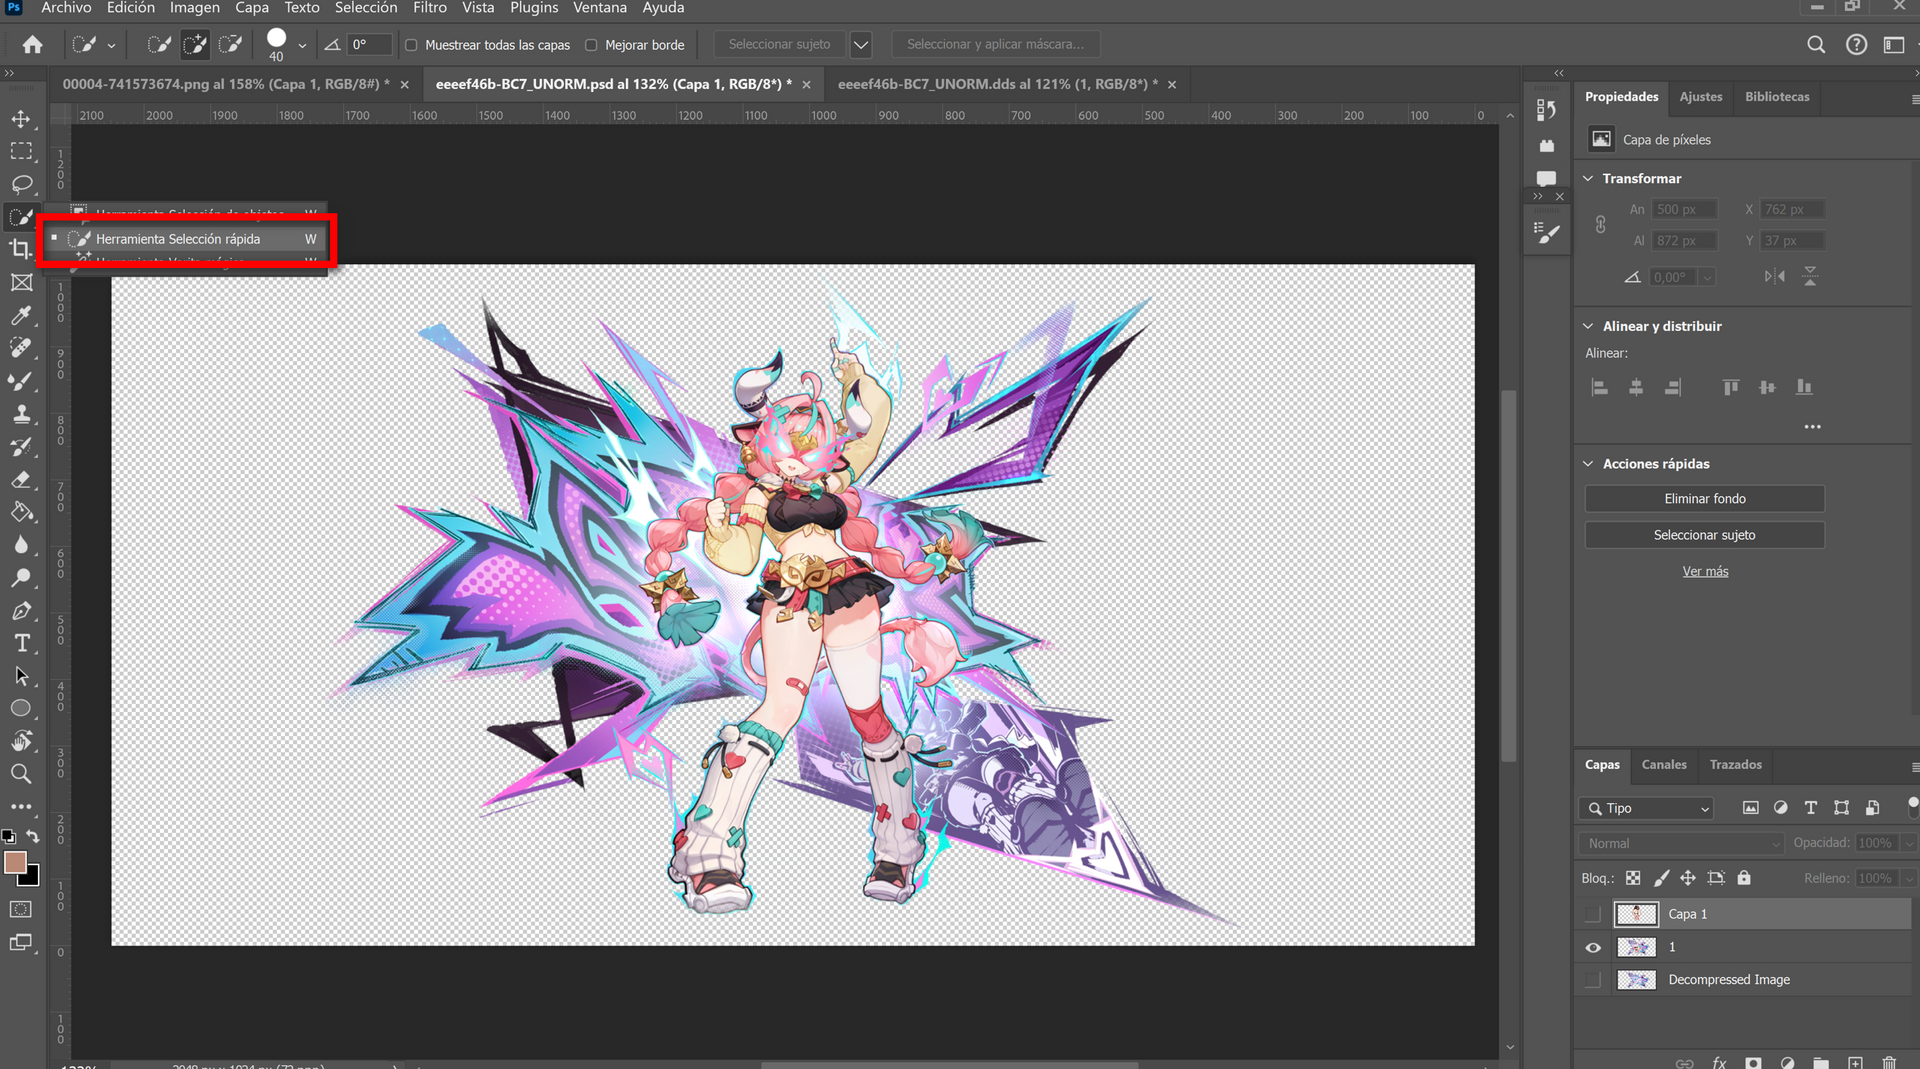Click the New selection mode icon
Image resolution: width=1920 pixels, height=1069 pixels.
coord(159,44)
